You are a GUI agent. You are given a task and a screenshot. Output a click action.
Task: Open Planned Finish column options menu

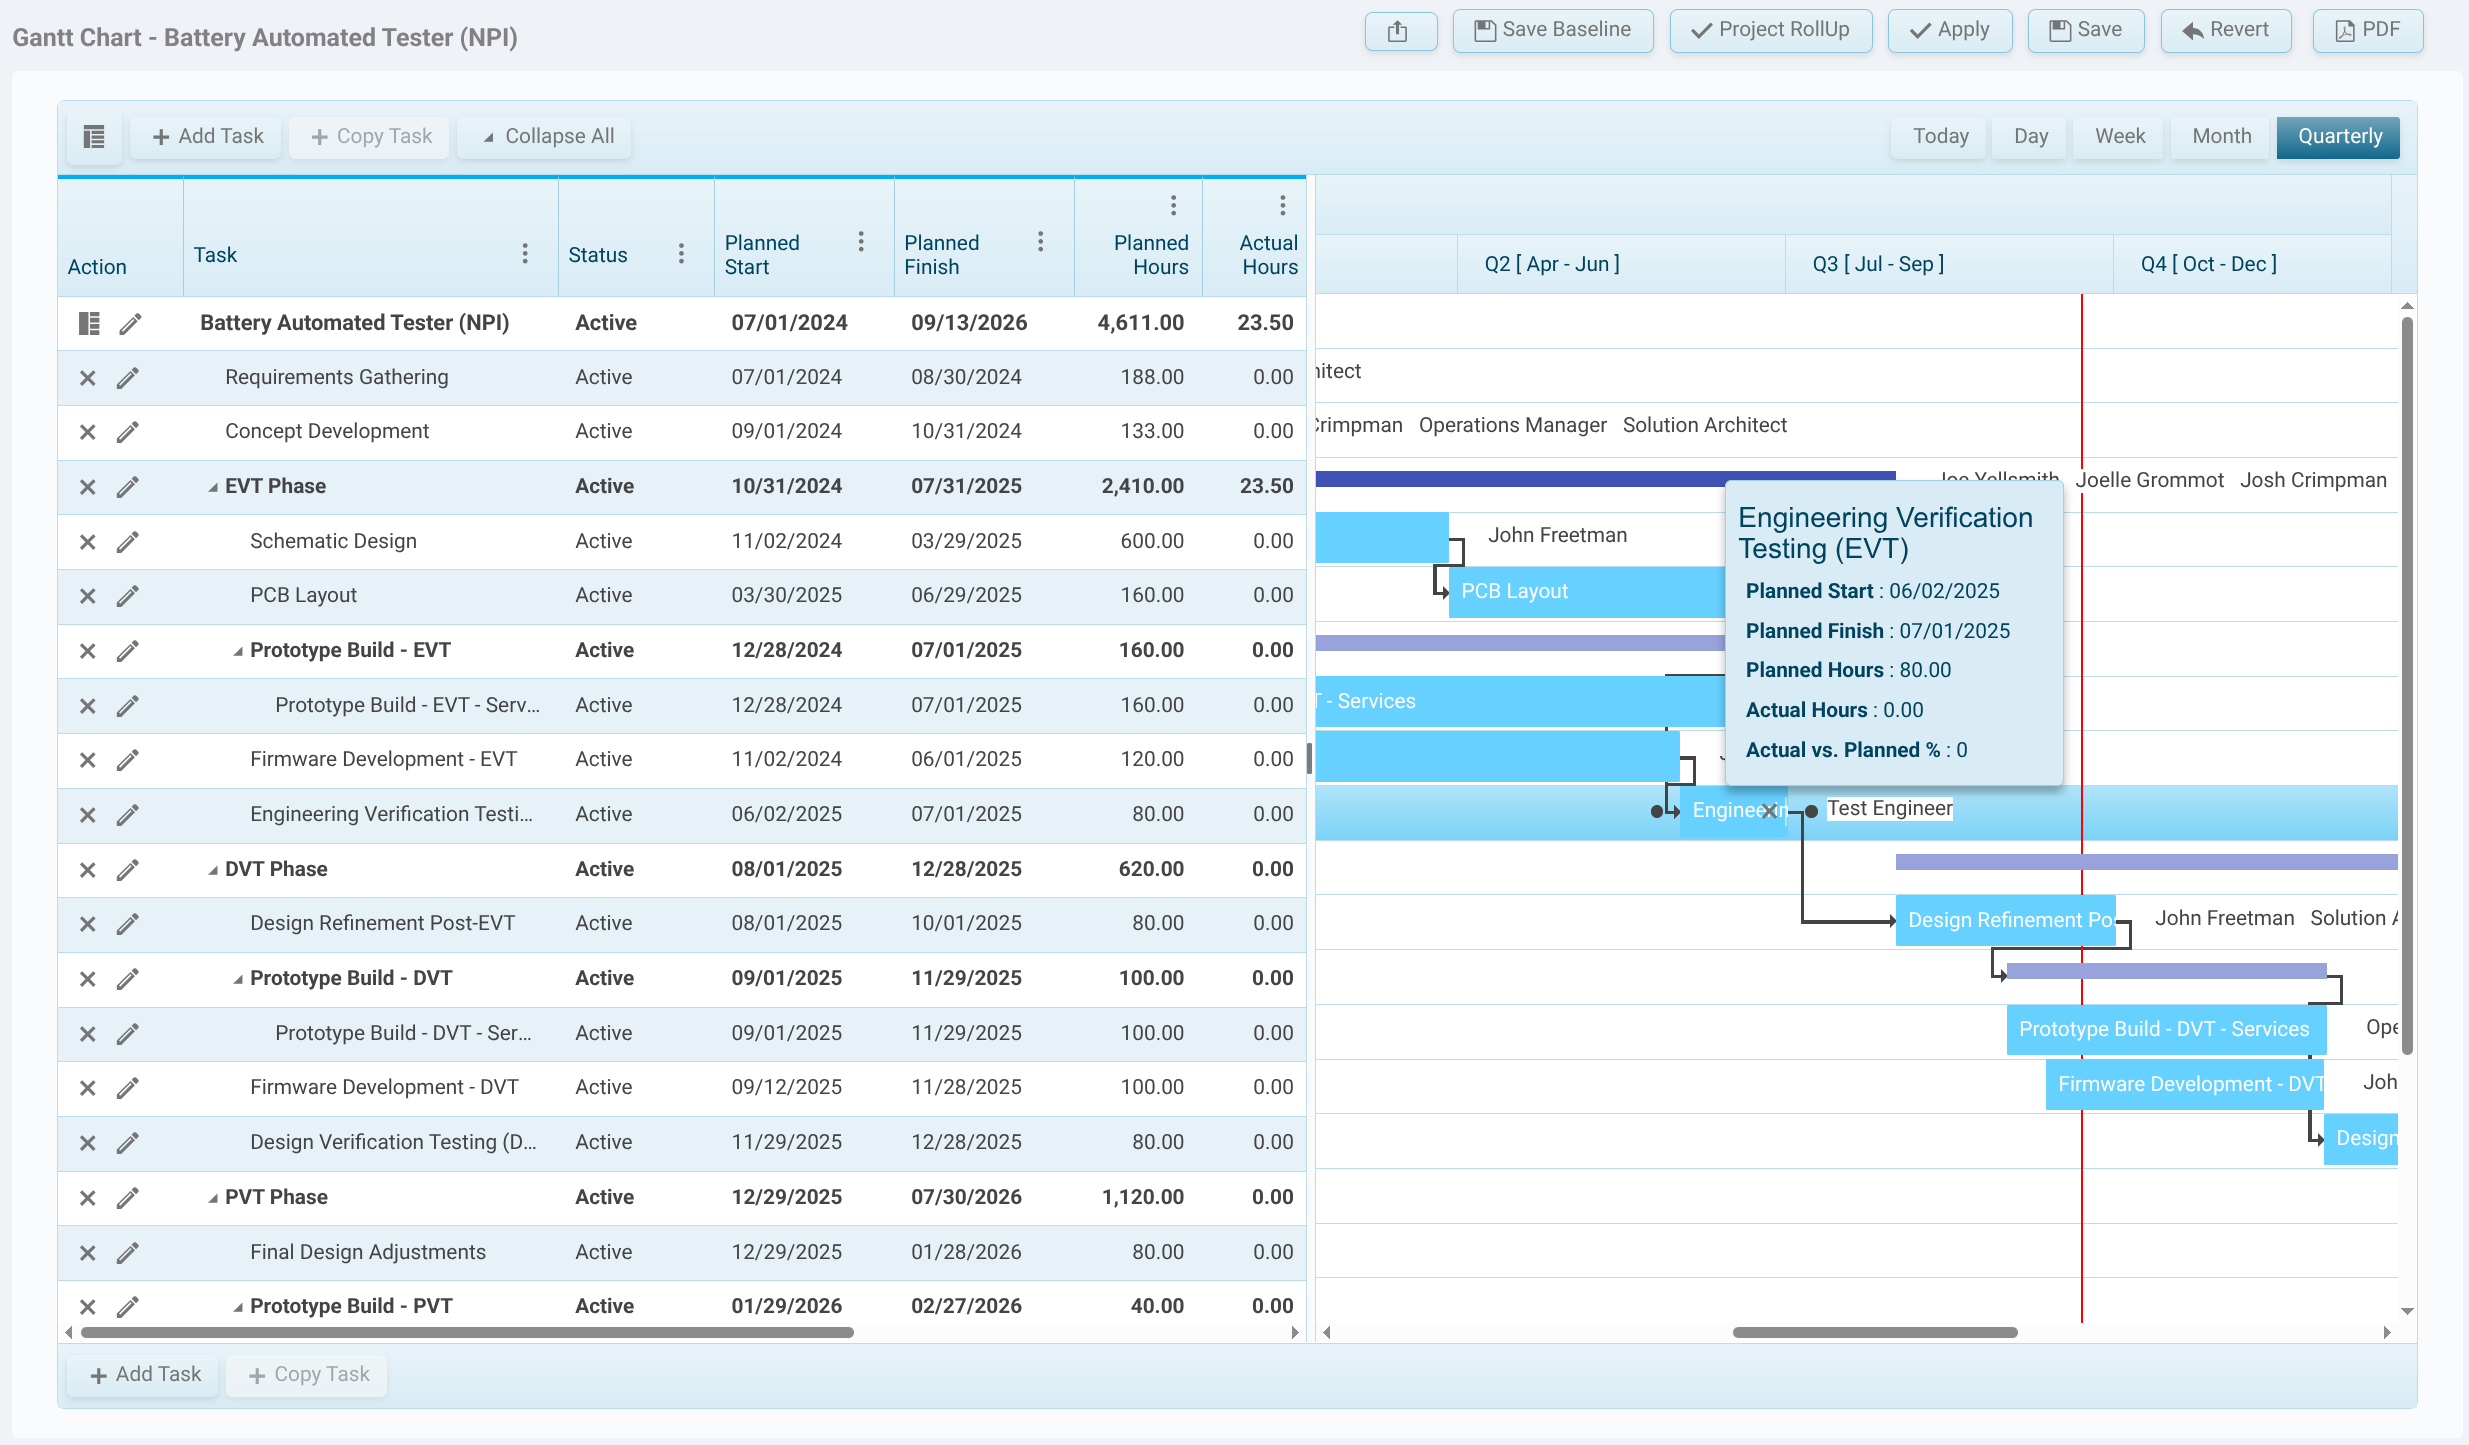click(1040, 242)
